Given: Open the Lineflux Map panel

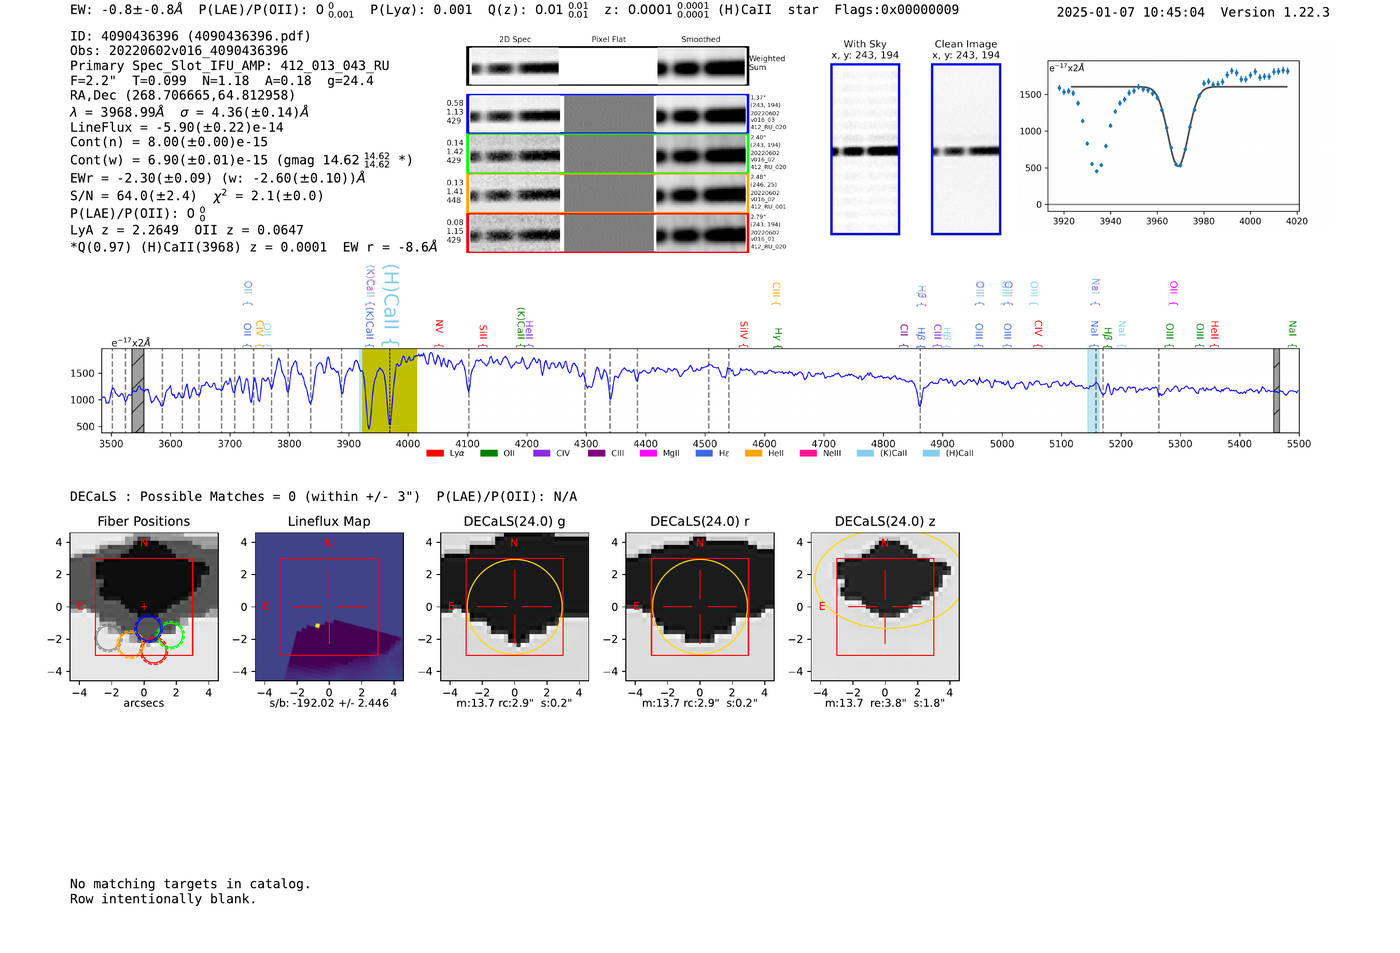Looking at the screenshot, I should pos(329,607).
